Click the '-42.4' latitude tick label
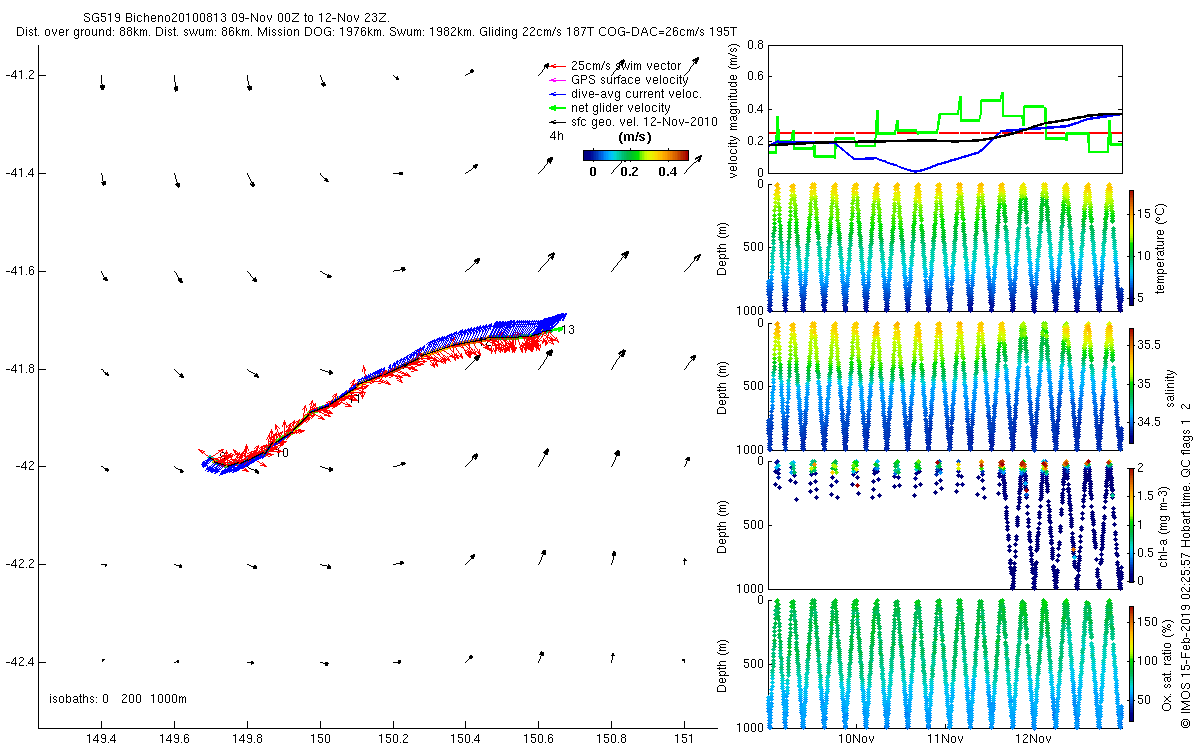 click(20, 662)
